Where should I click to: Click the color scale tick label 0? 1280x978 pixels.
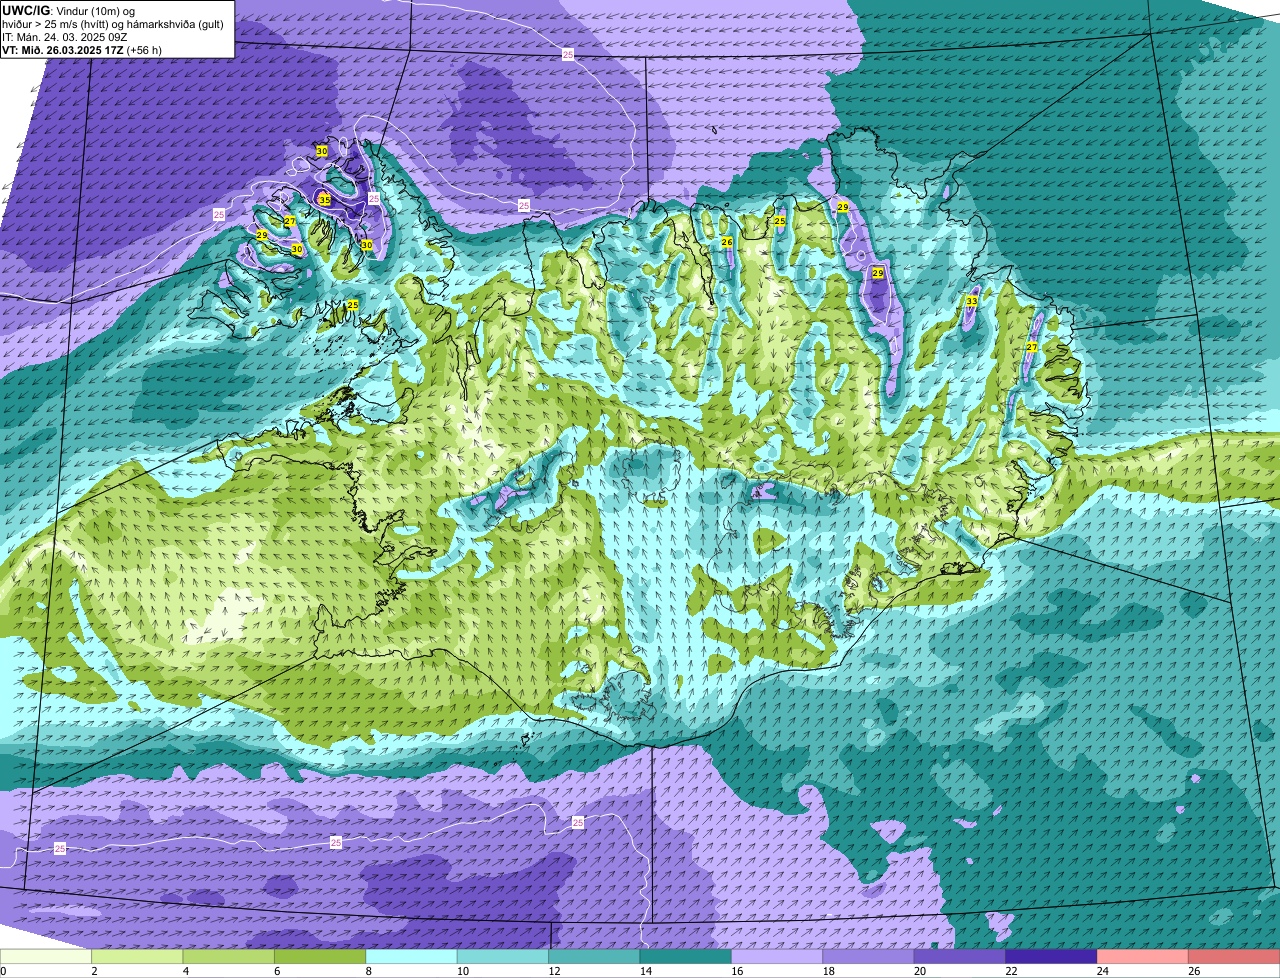(4, 971)
